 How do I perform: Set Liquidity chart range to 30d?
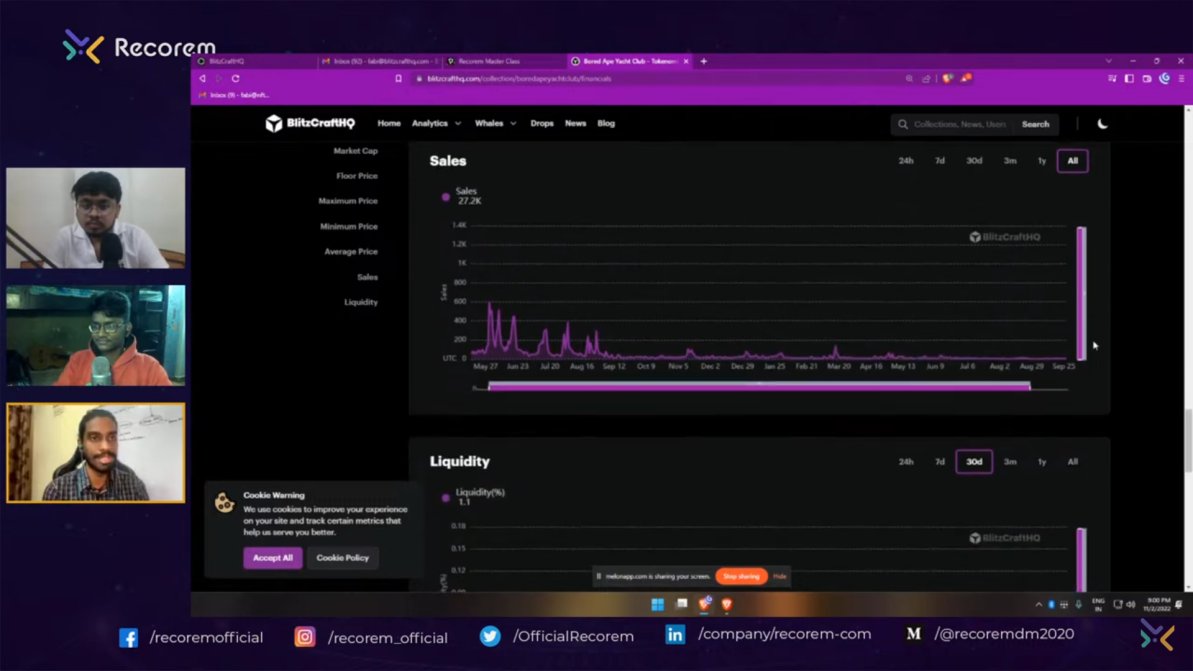(x=974, y=462)
